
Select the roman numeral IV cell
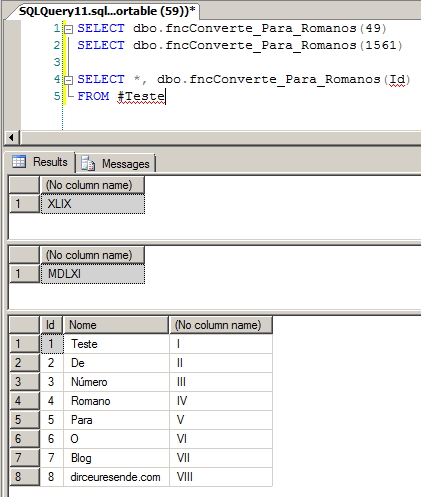point(221,401)
